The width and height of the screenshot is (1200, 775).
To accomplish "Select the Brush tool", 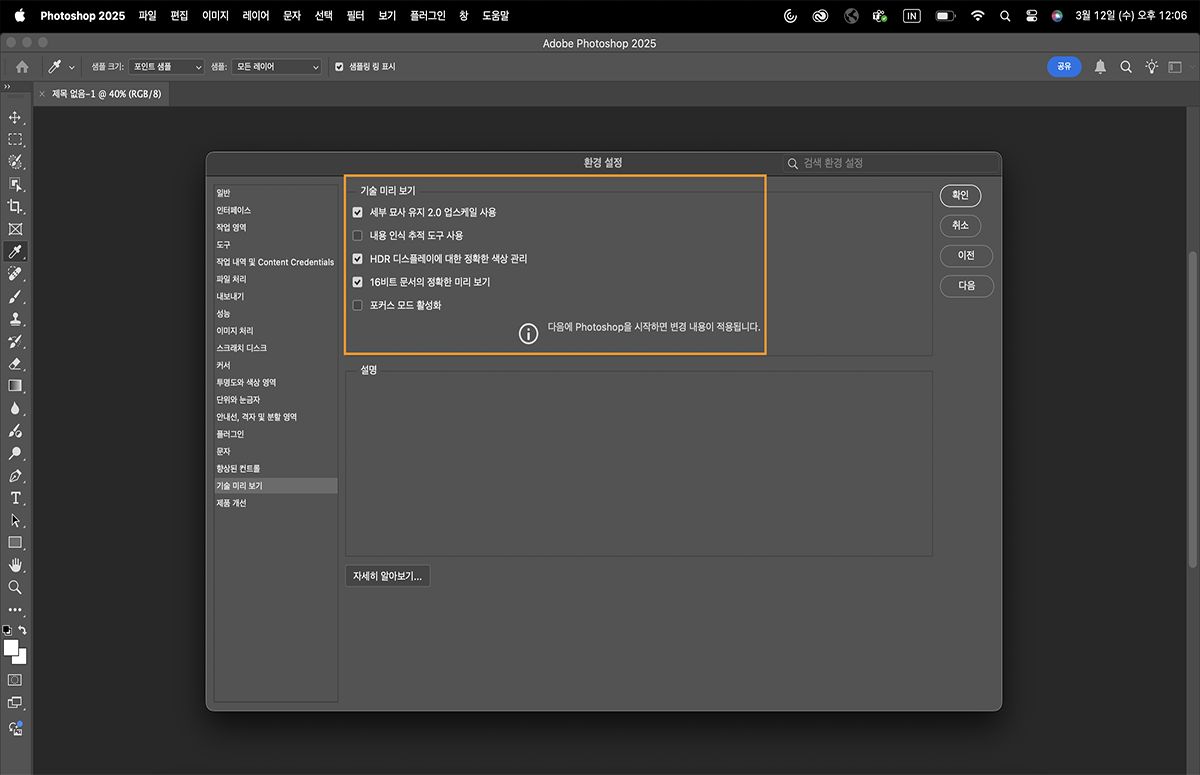I will 15,296.
